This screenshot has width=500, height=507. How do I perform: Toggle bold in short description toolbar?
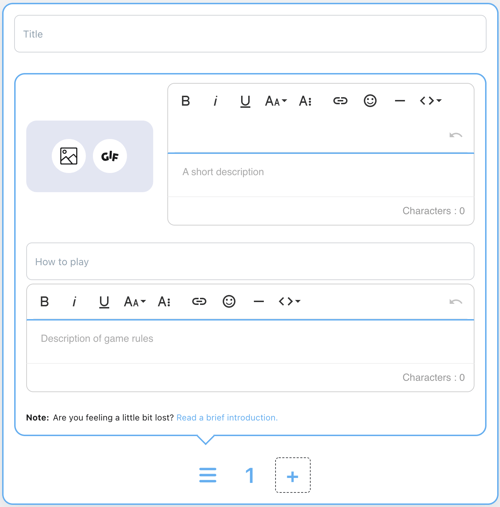pos(186,101)
